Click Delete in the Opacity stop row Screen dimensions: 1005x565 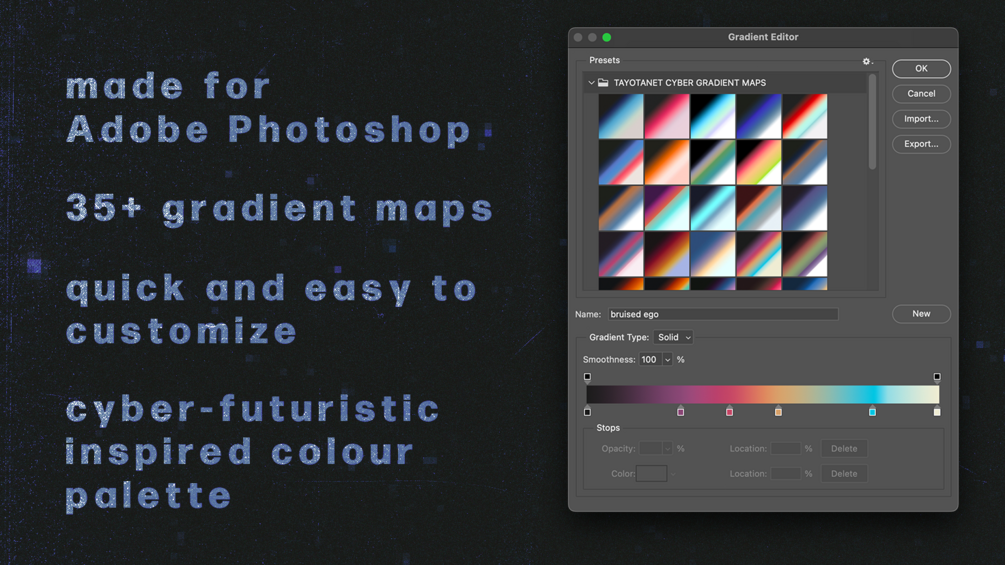point(844,448)
